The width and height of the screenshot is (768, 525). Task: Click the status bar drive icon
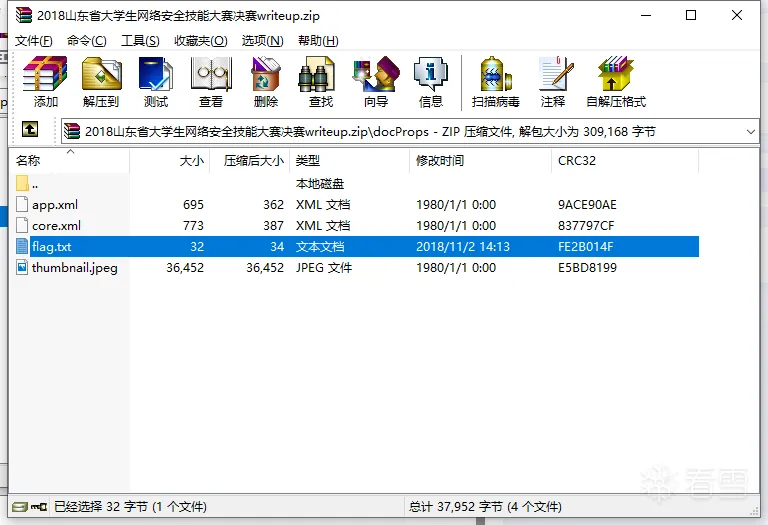click(20, 506)
